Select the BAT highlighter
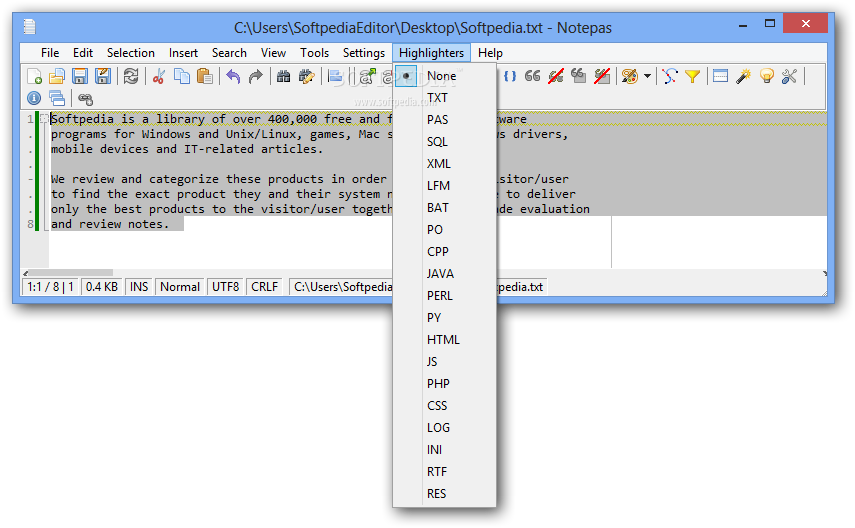Screen dimensions: 855x528 click(x=444, y=208)
